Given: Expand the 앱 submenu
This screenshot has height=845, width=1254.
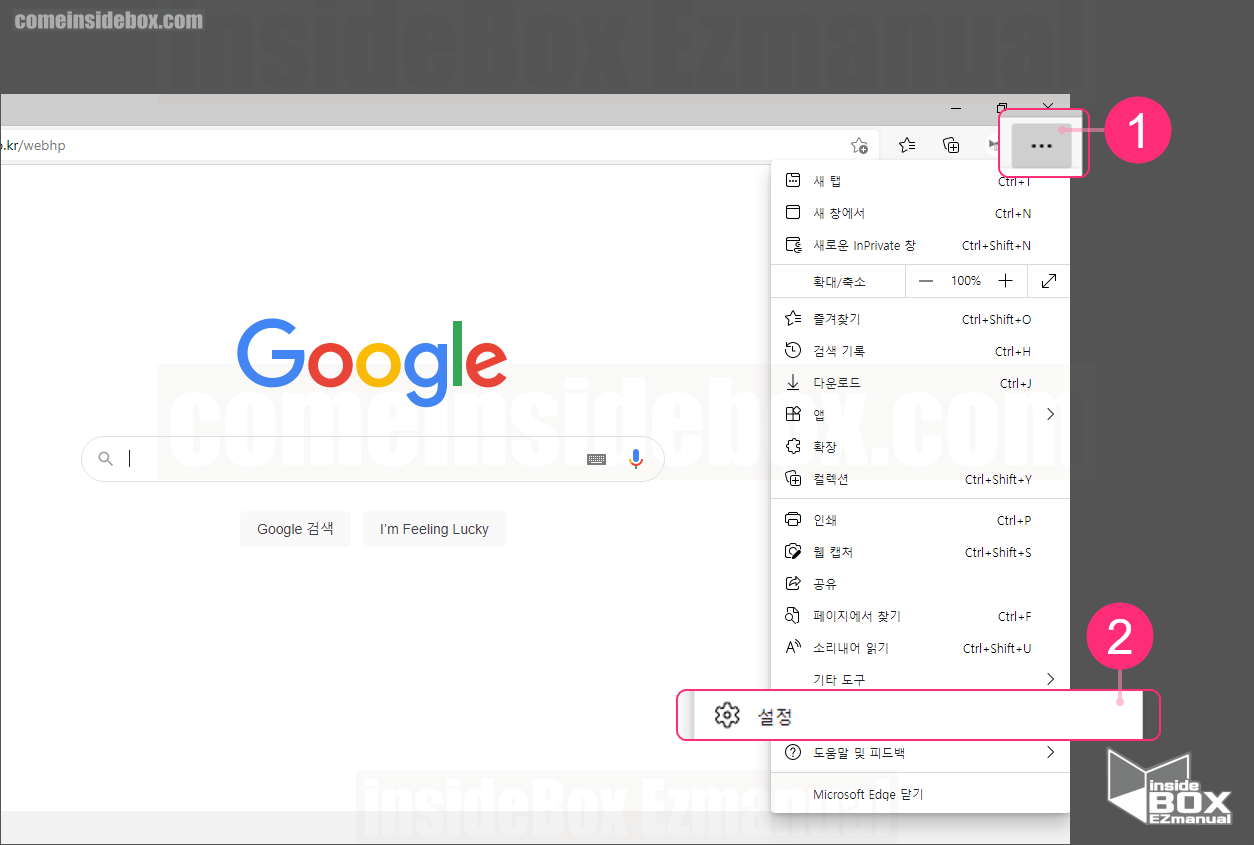Looking at the screenshot, I should pyautogui.click(x=920, y=415).
